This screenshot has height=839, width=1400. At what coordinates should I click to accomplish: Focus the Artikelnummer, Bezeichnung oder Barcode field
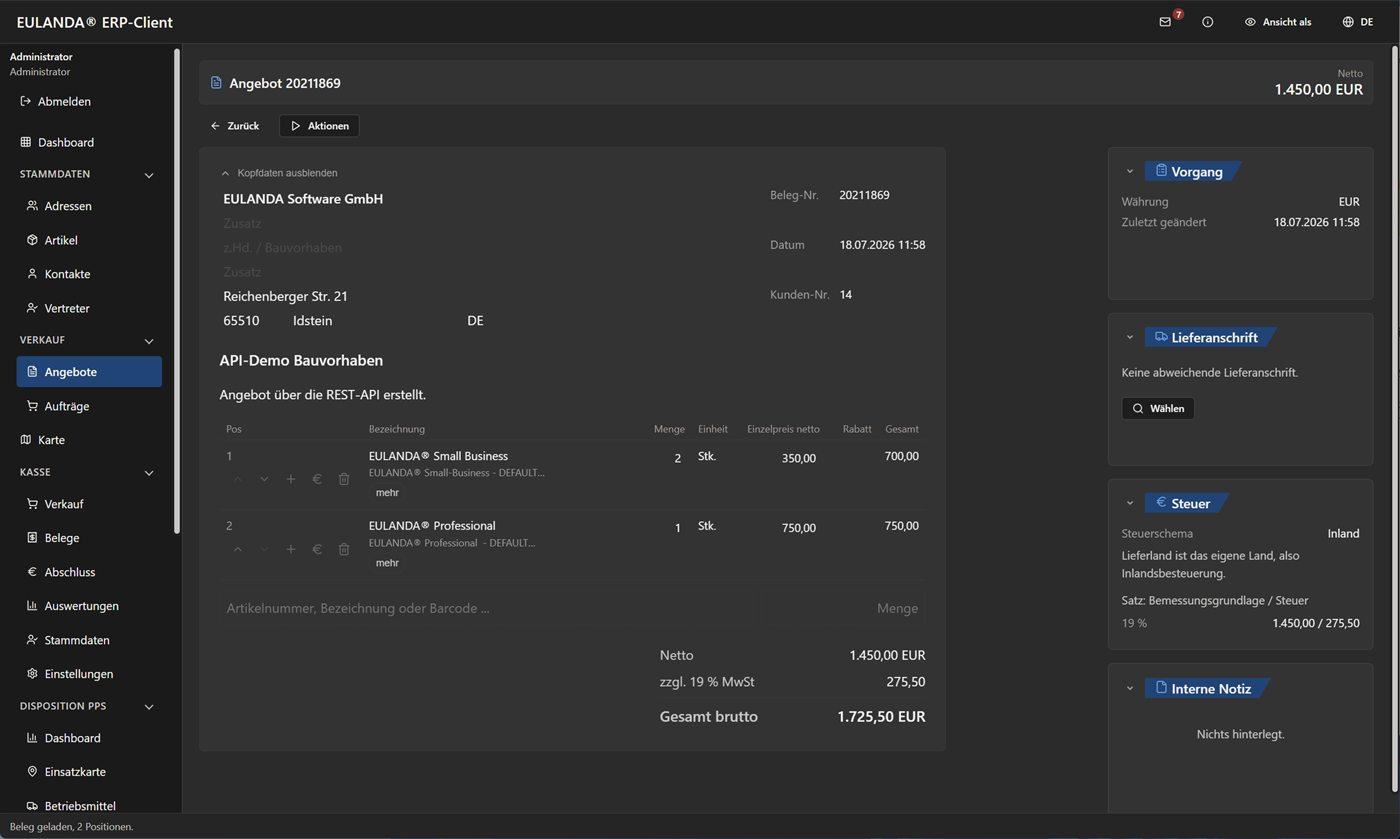[x=488, y=608]
